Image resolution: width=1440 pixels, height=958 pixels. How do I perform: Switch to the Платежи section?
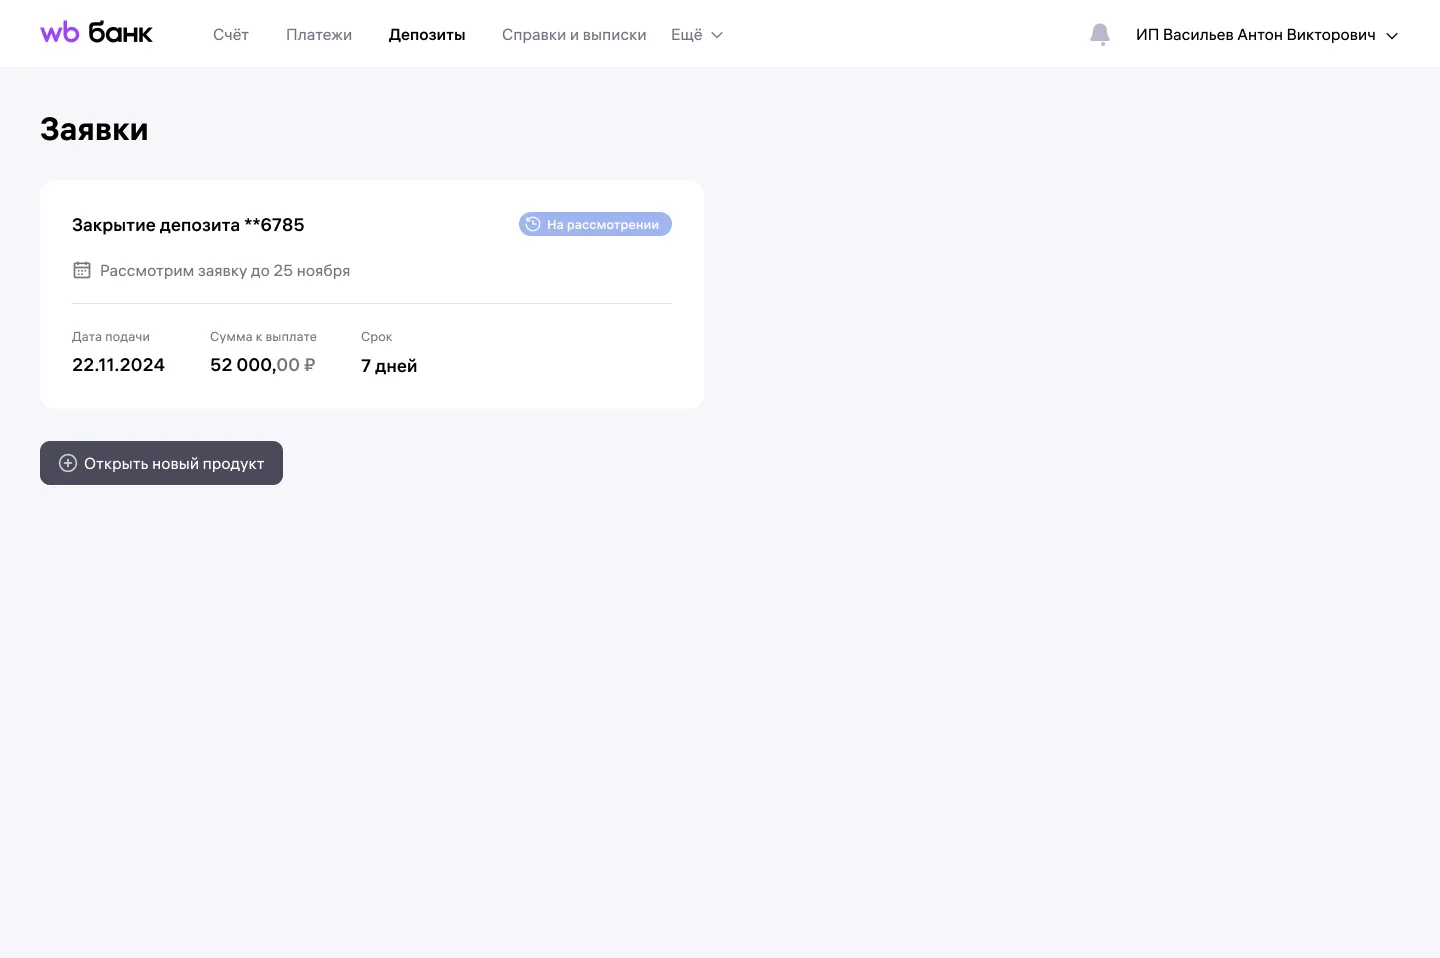tap(319, 35)
